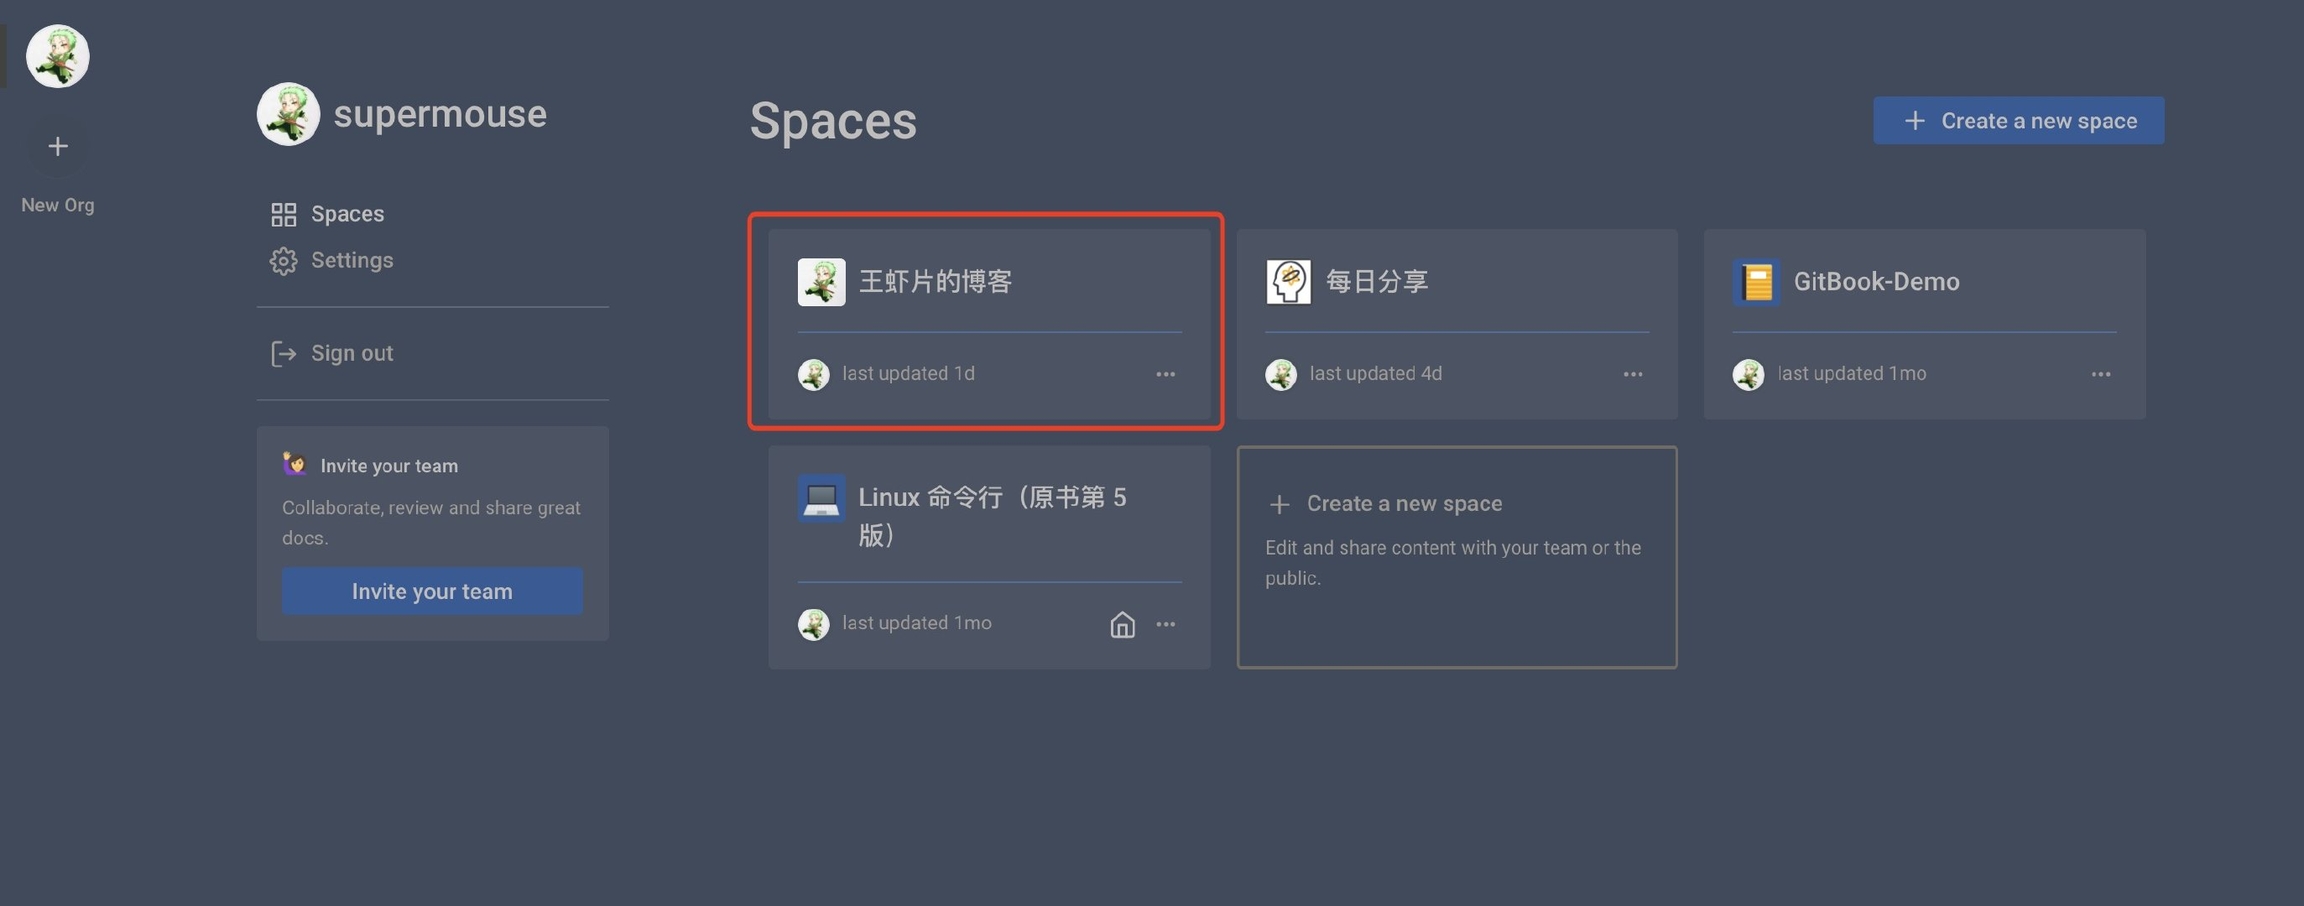Screen dimensions: 2304x906
Task: Sign out of the account
Action: 351,353
